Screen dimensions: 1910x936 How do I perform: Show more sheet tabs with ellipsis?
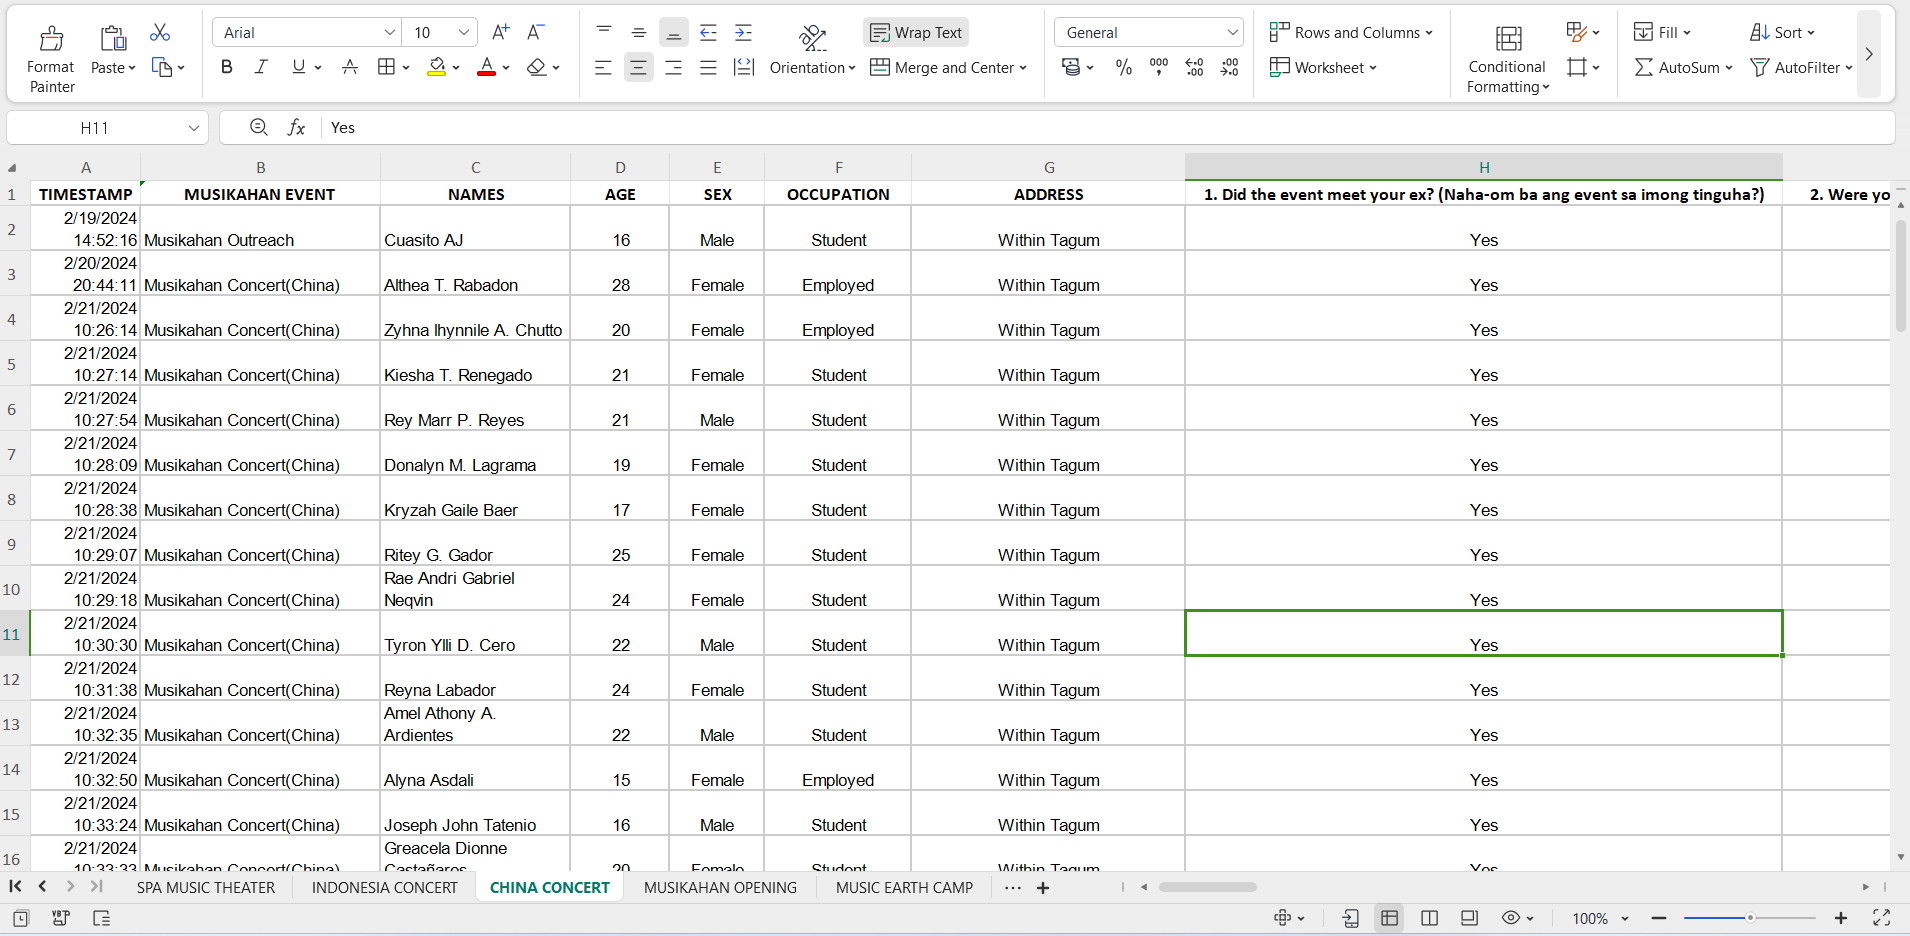tap(1013, 887)
